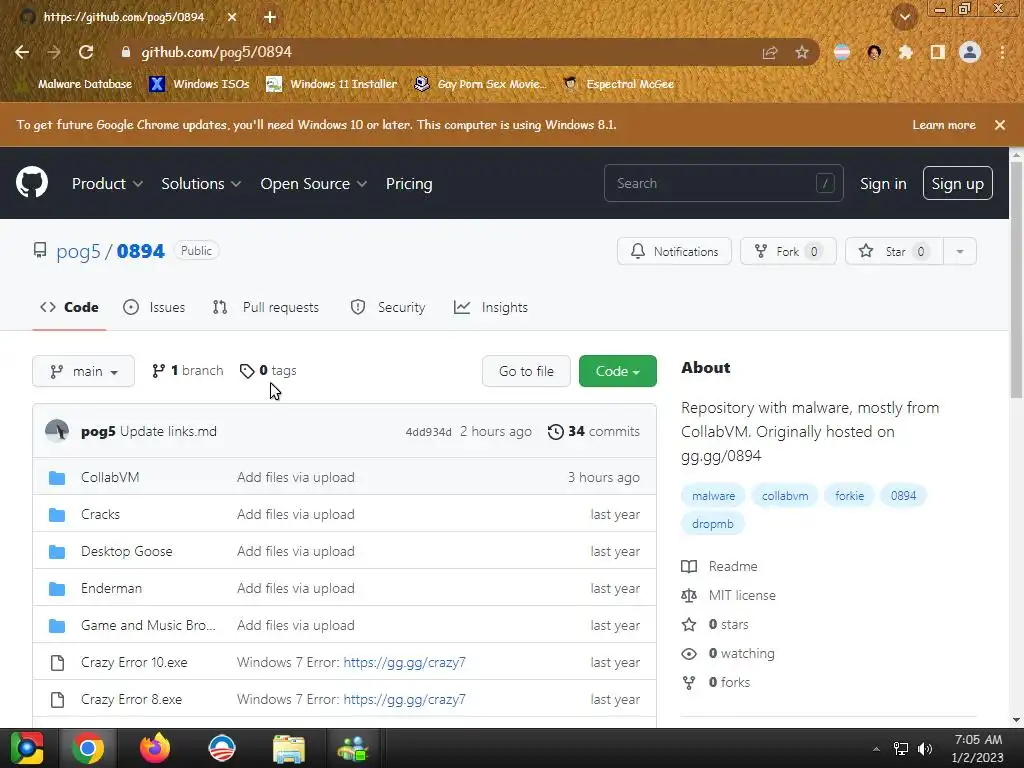Open commit hash 4dd934d
This screenshot has height=768, width=1024.
[x=428, y=432]
